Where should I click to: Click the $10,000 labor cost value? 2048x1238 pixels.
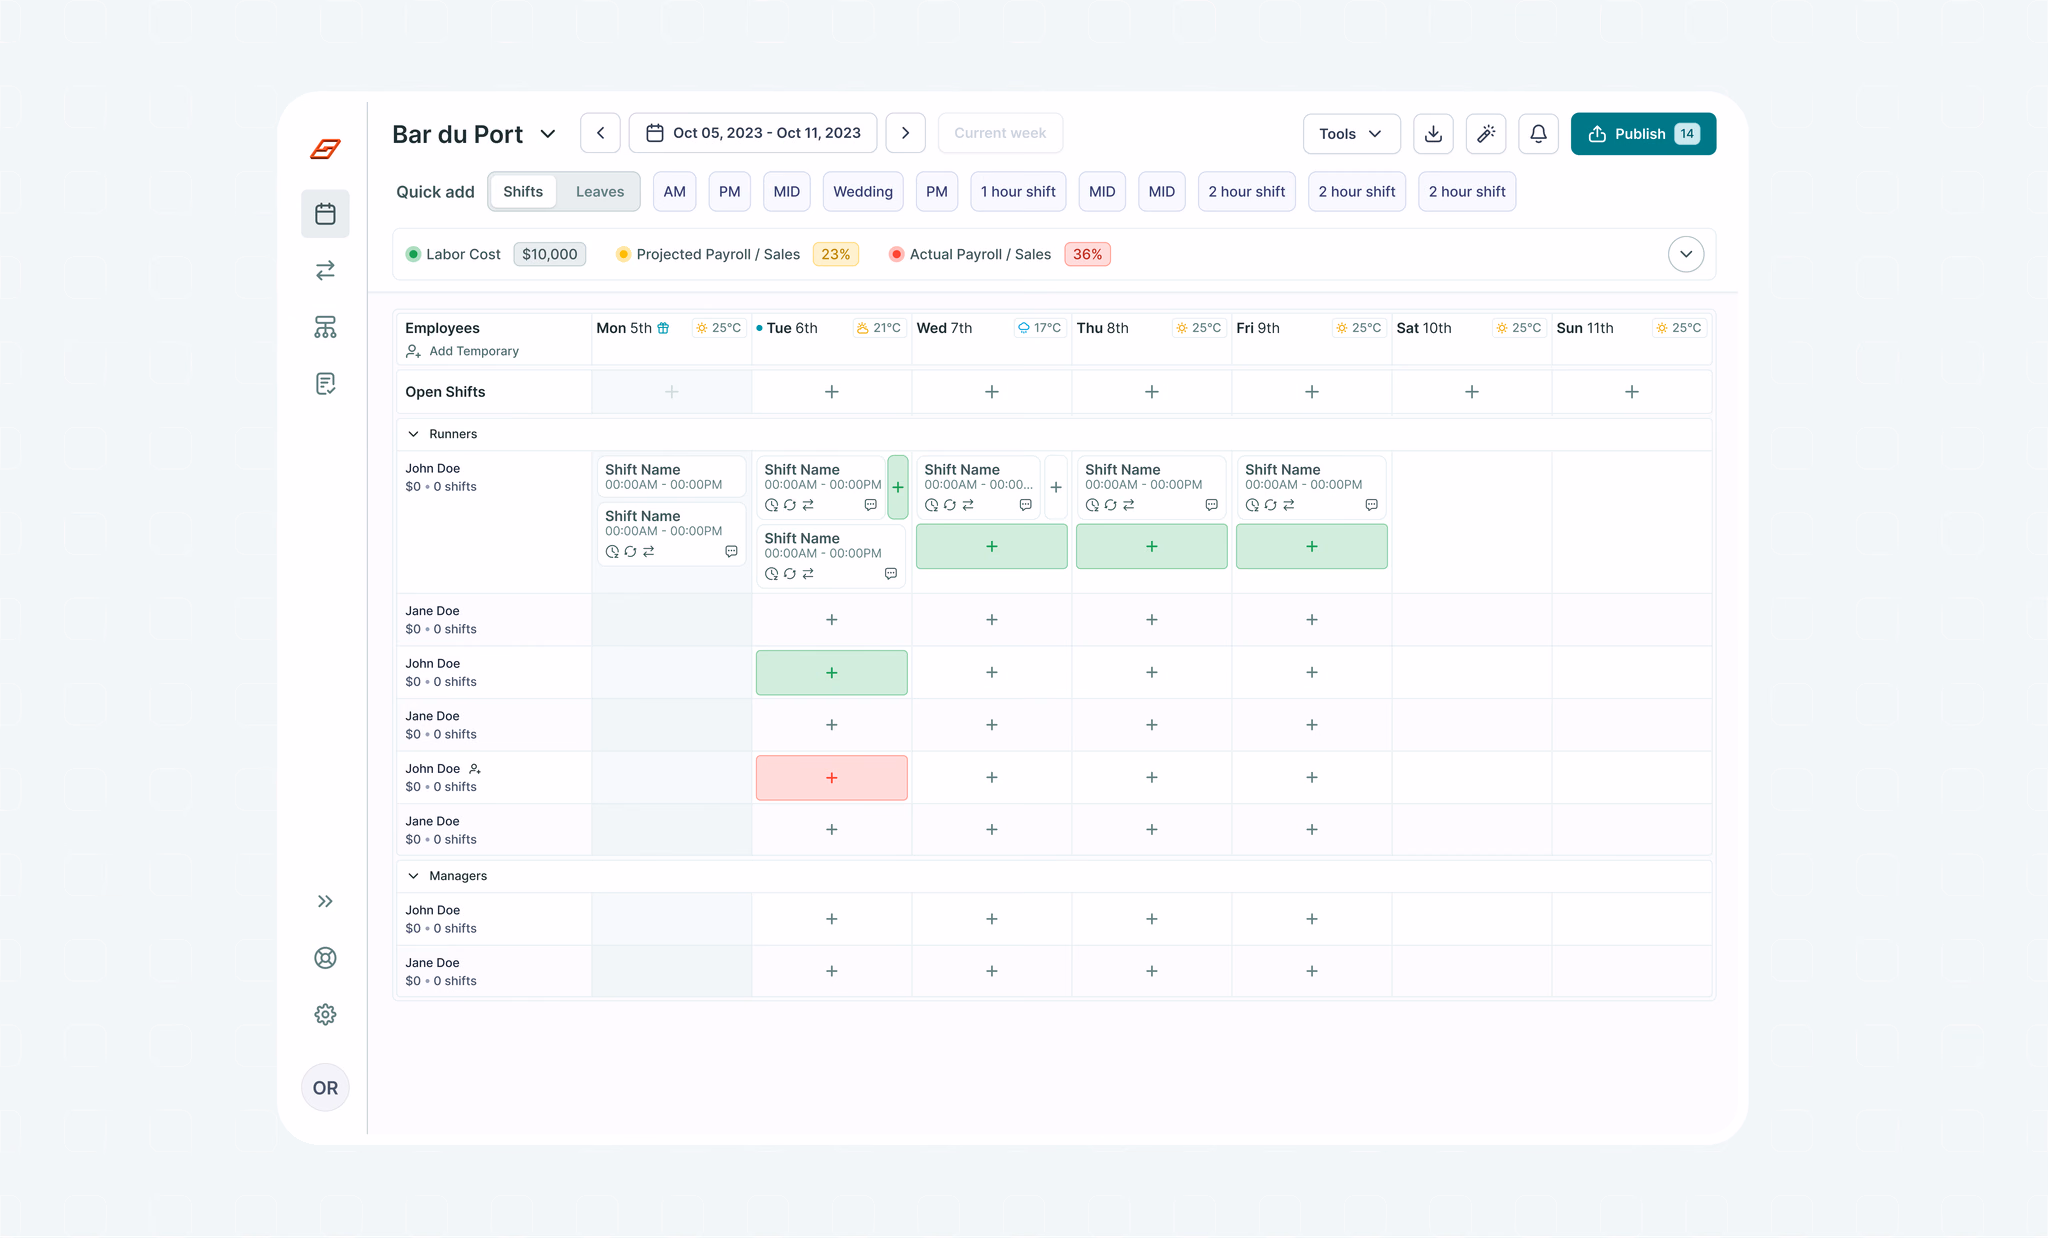(550, 254)
